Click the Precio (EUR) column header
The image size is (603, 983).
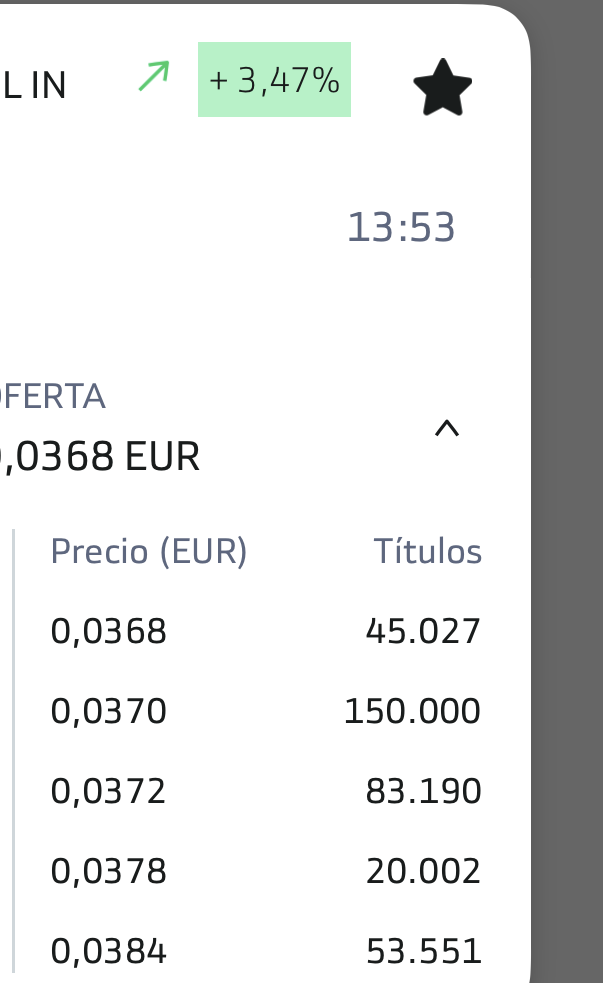[x=149, y=551]
